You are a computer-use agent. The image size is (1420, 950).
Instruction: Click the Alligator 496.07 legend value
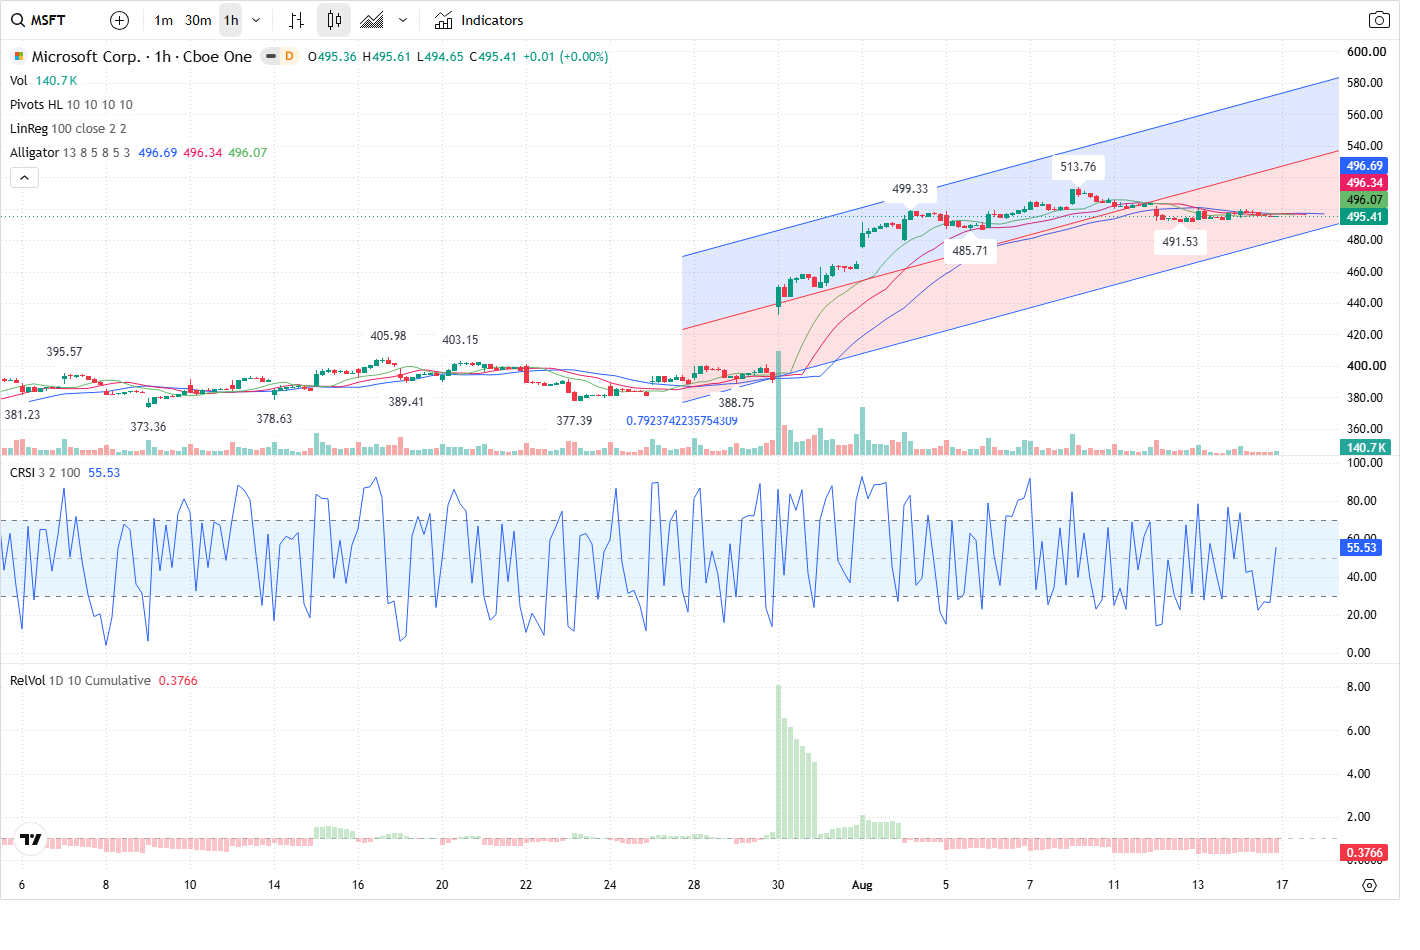tap(247, 153)
